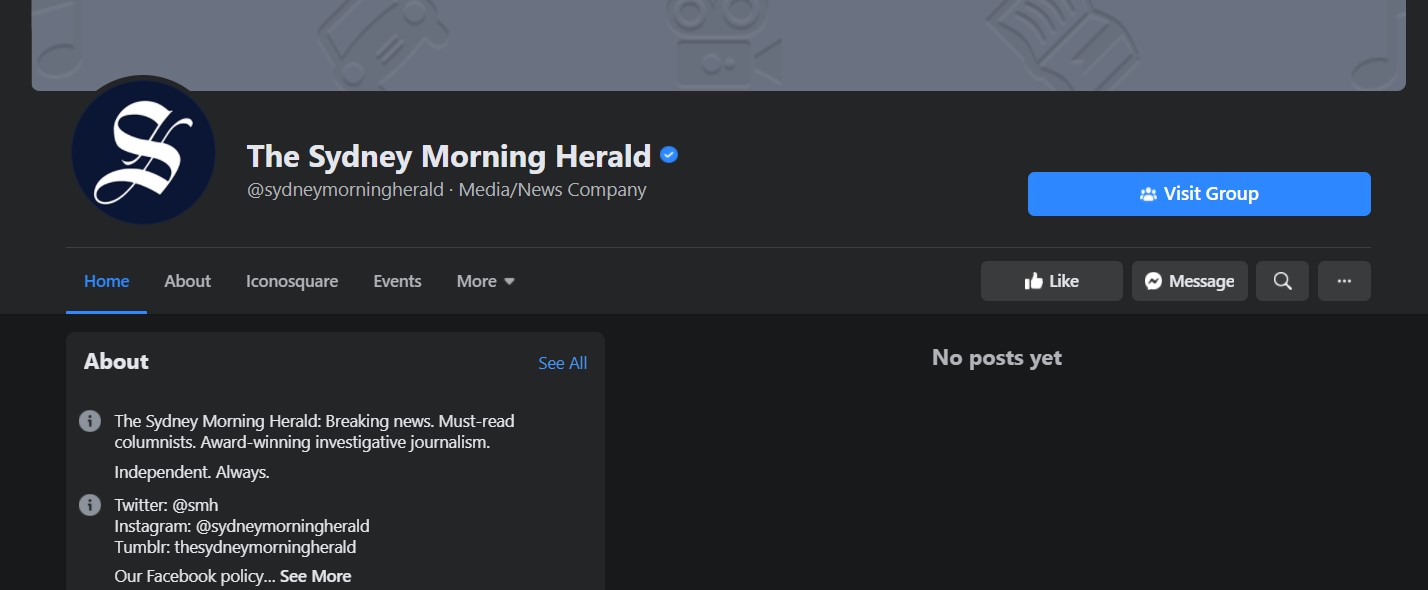
Task: Click the blue verified badge icon
Action: (x=670, y=155)
